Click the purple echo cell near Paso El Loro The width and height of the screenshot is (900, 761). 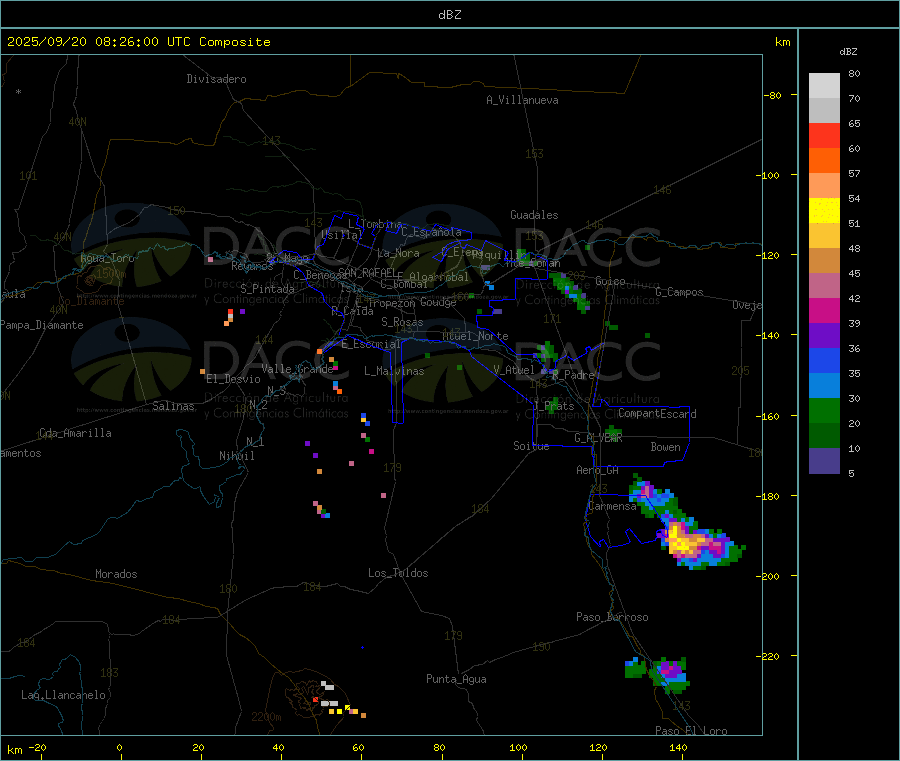pos(670,669)
